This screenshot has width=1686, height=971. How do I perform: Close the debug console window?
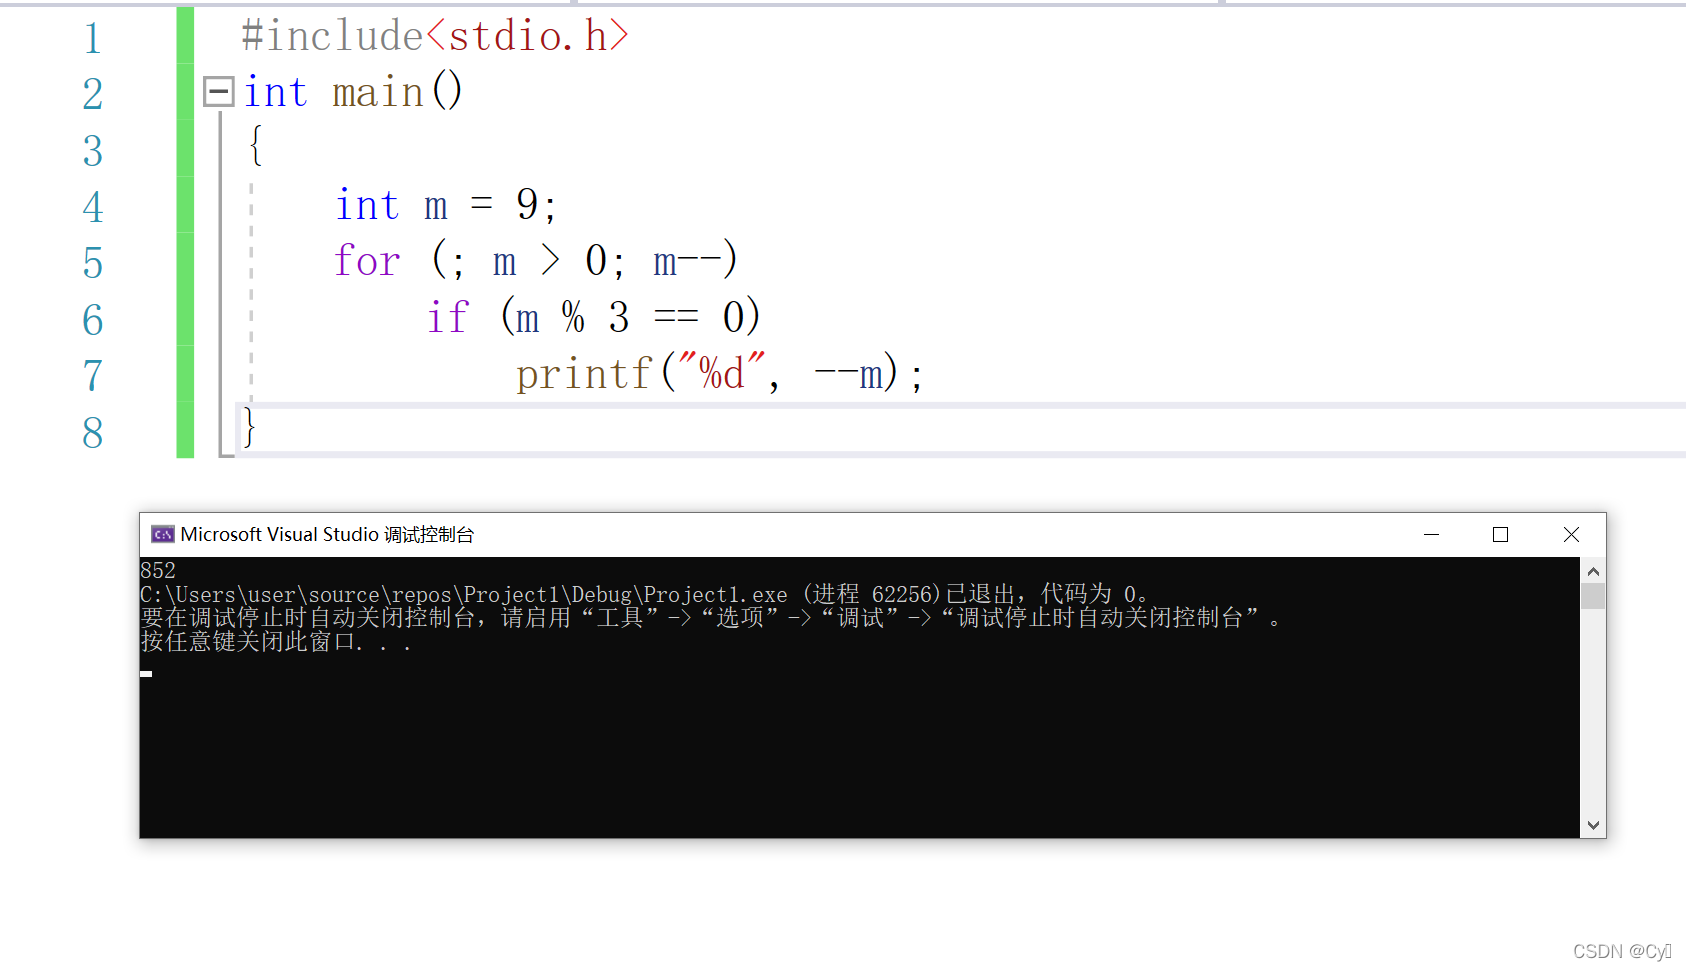[1571, 535]
